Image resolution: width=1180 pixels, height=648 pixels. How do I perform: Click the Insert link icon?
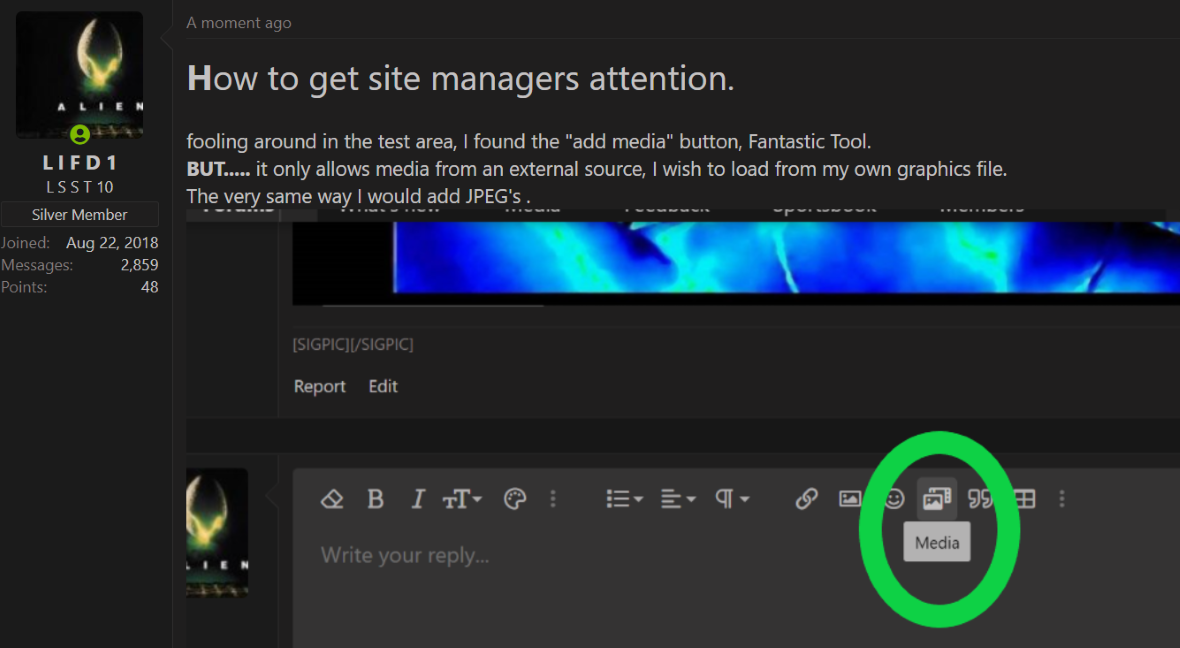806,499
